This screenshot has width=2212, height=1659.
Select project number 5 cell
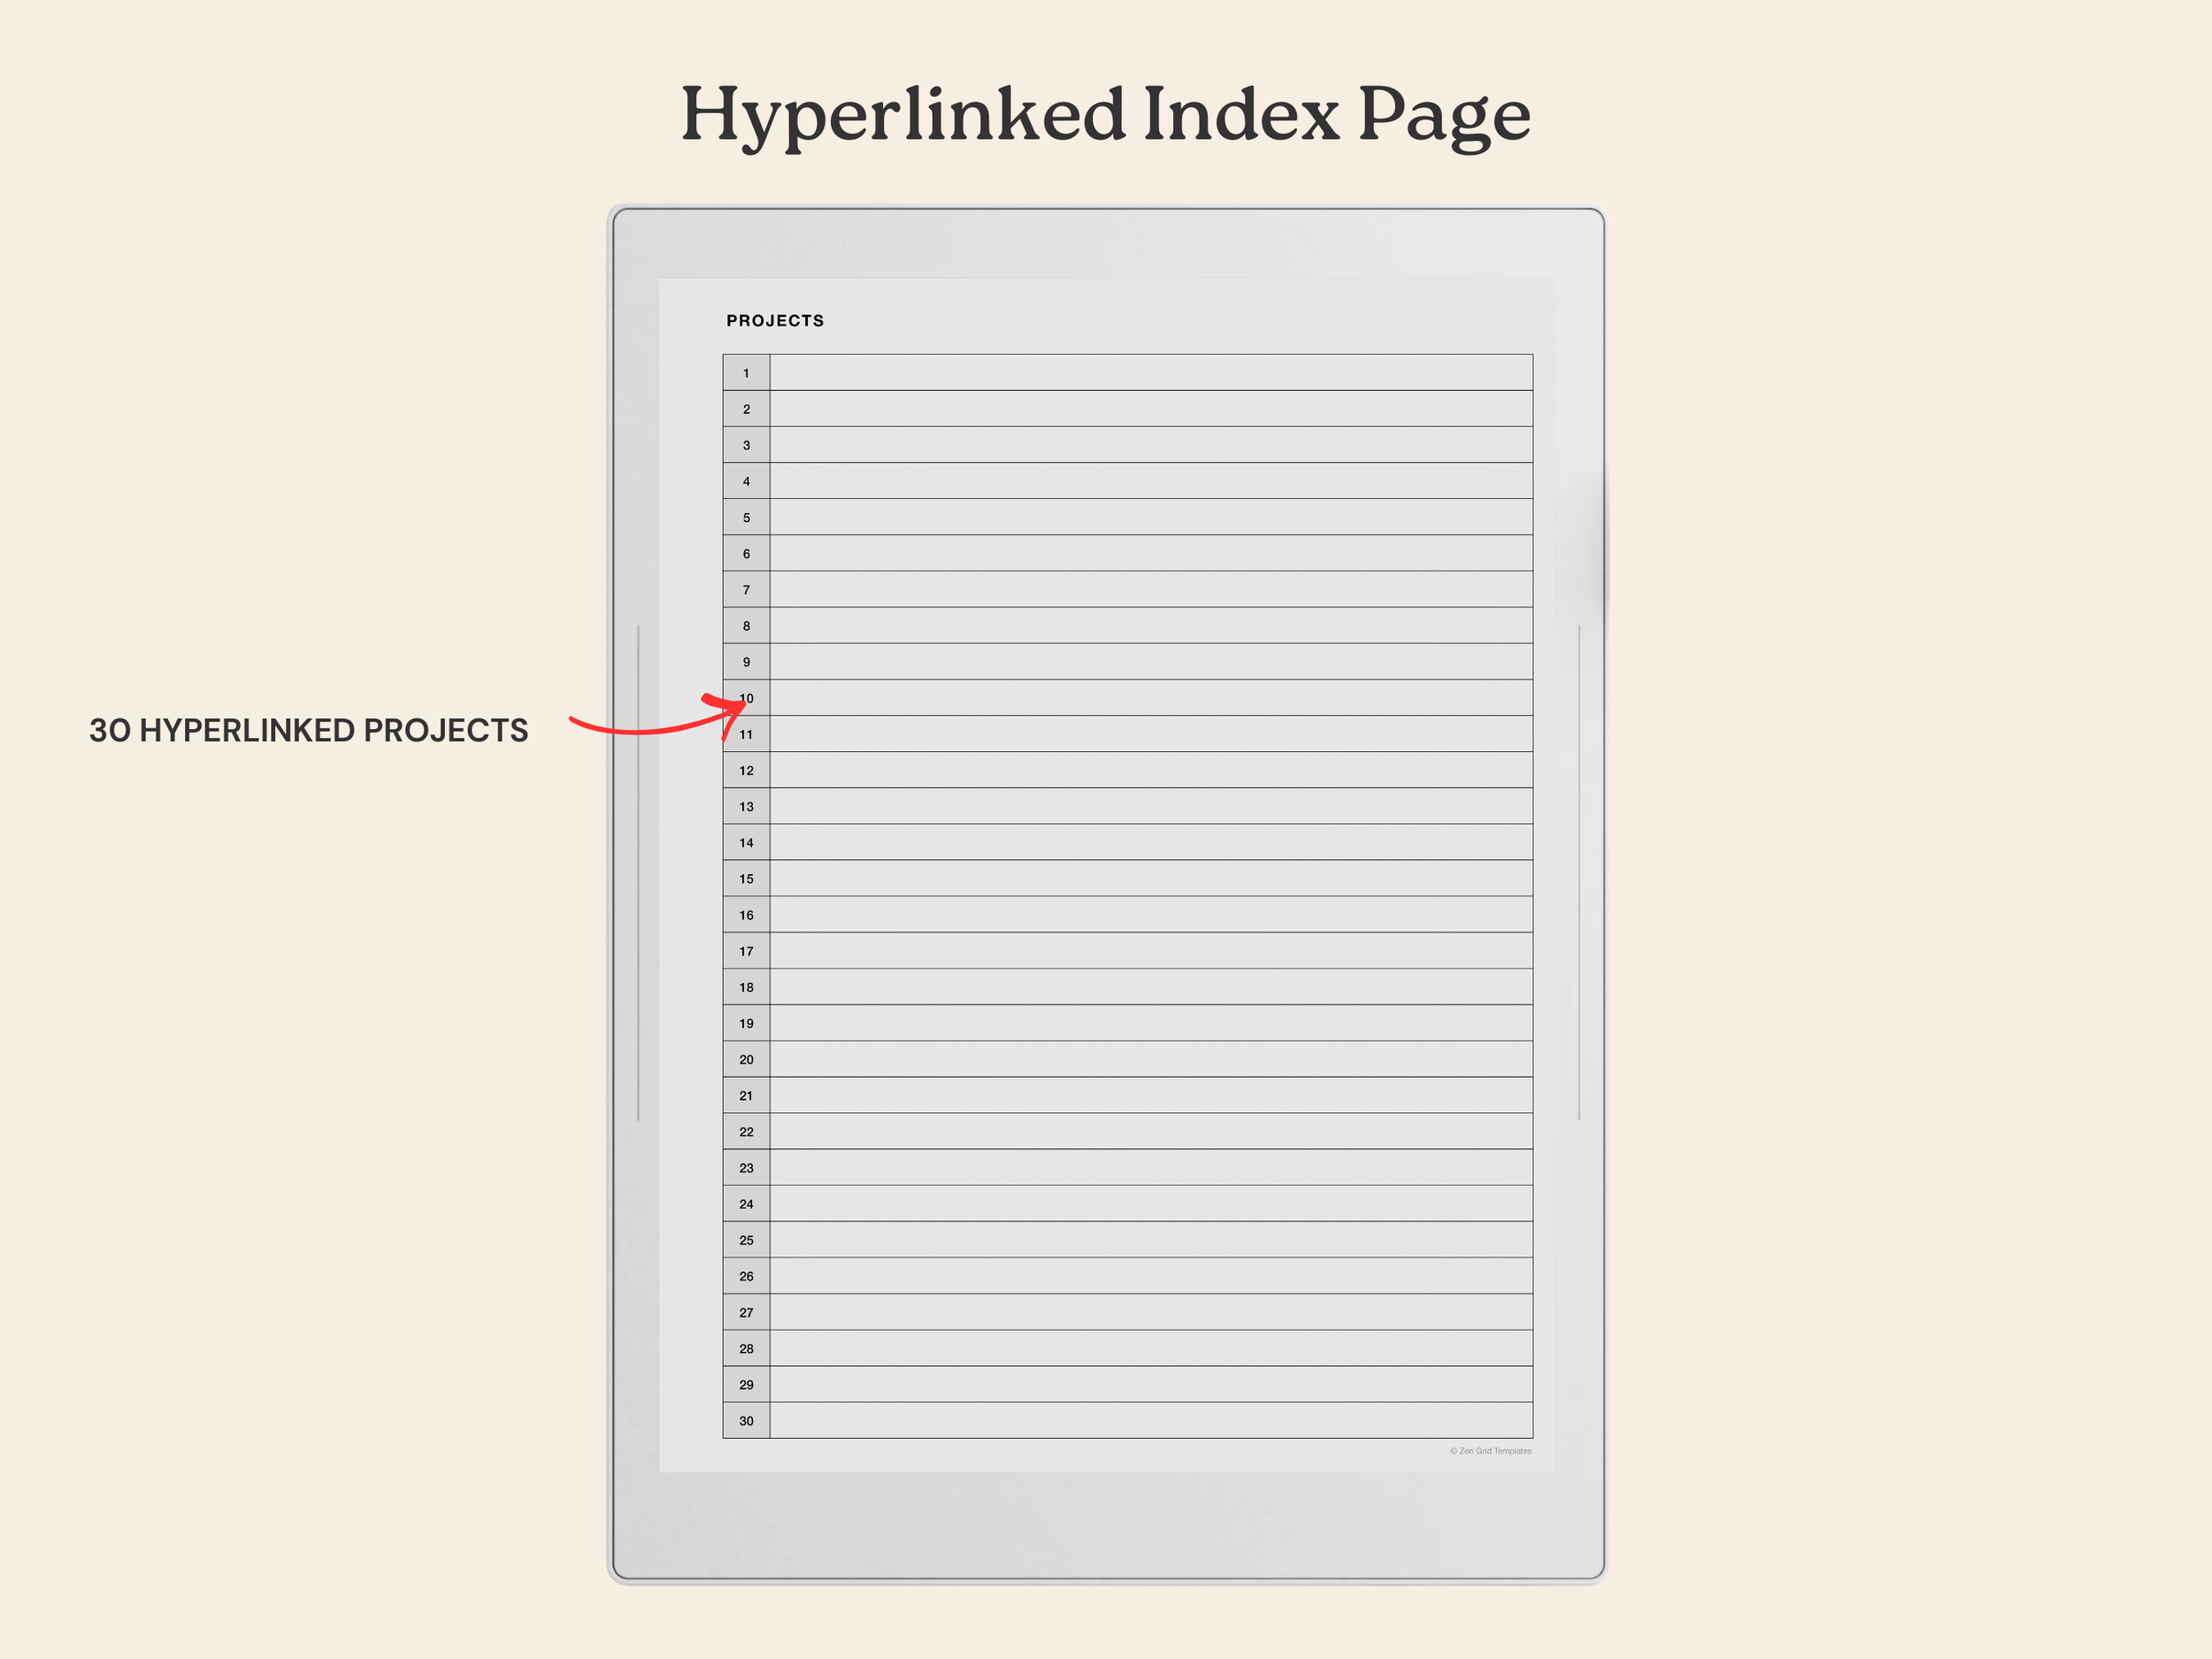746,517
